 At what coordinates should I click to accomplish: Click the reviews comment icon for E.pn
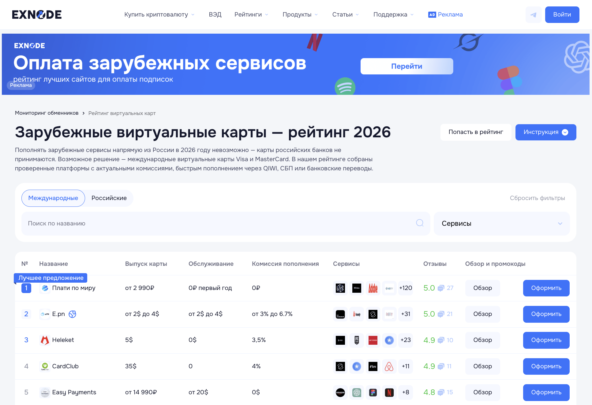click(441, 314)
